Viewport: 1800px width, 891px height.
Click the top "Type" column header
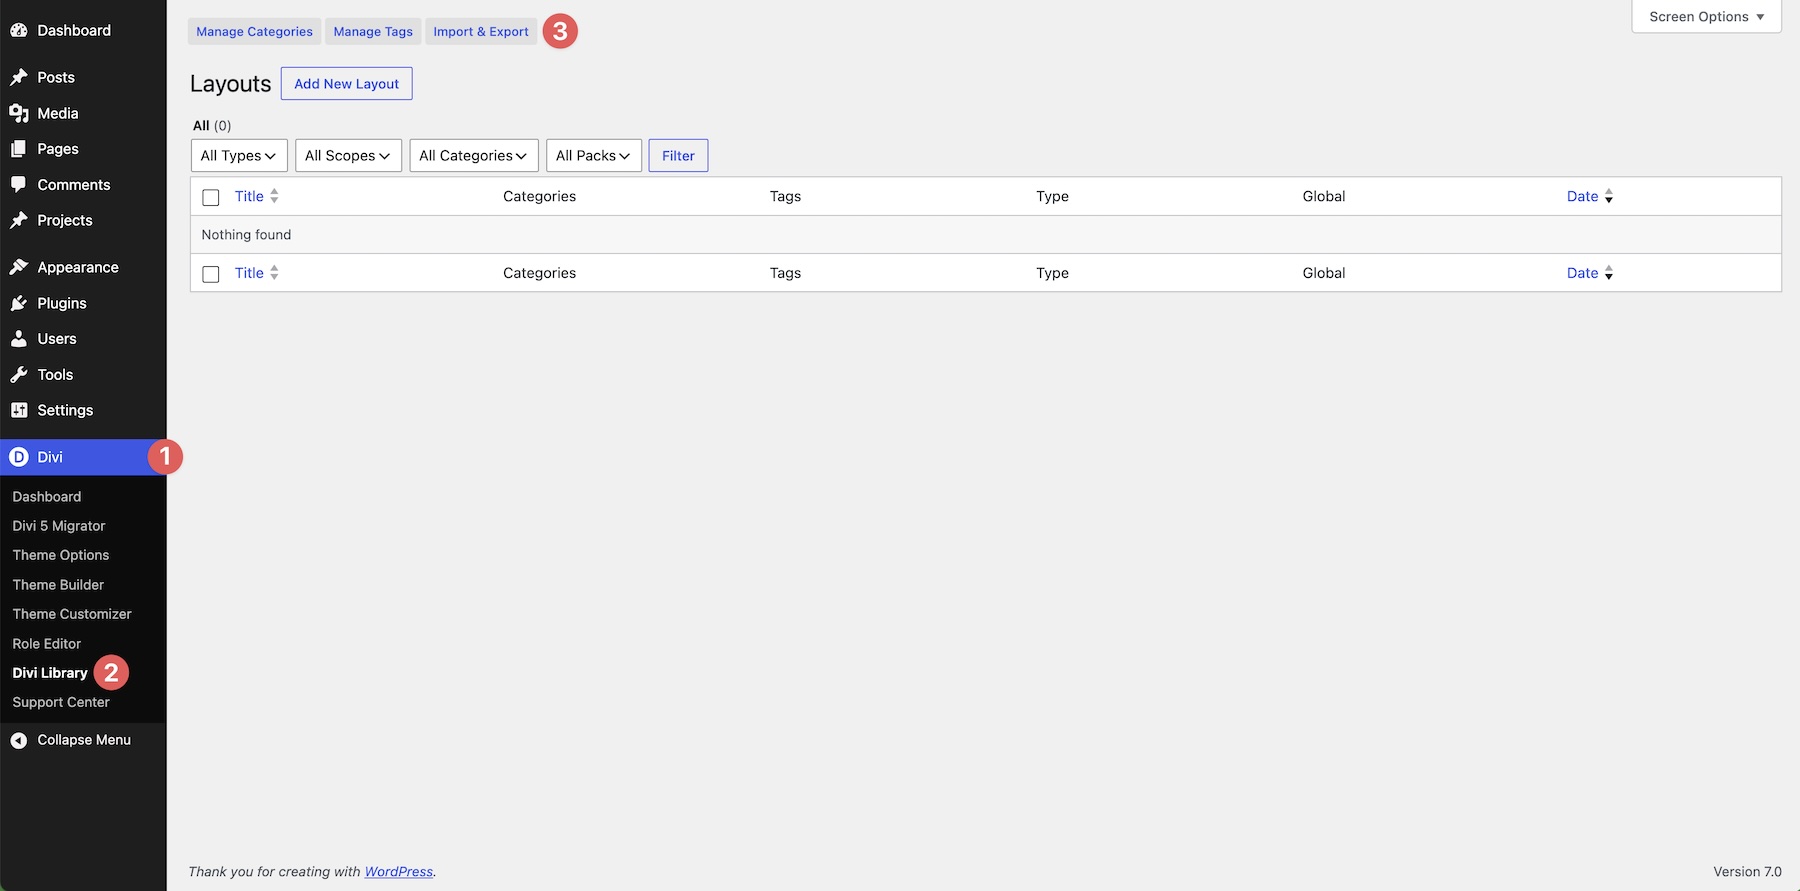(x=1052, y=196)
